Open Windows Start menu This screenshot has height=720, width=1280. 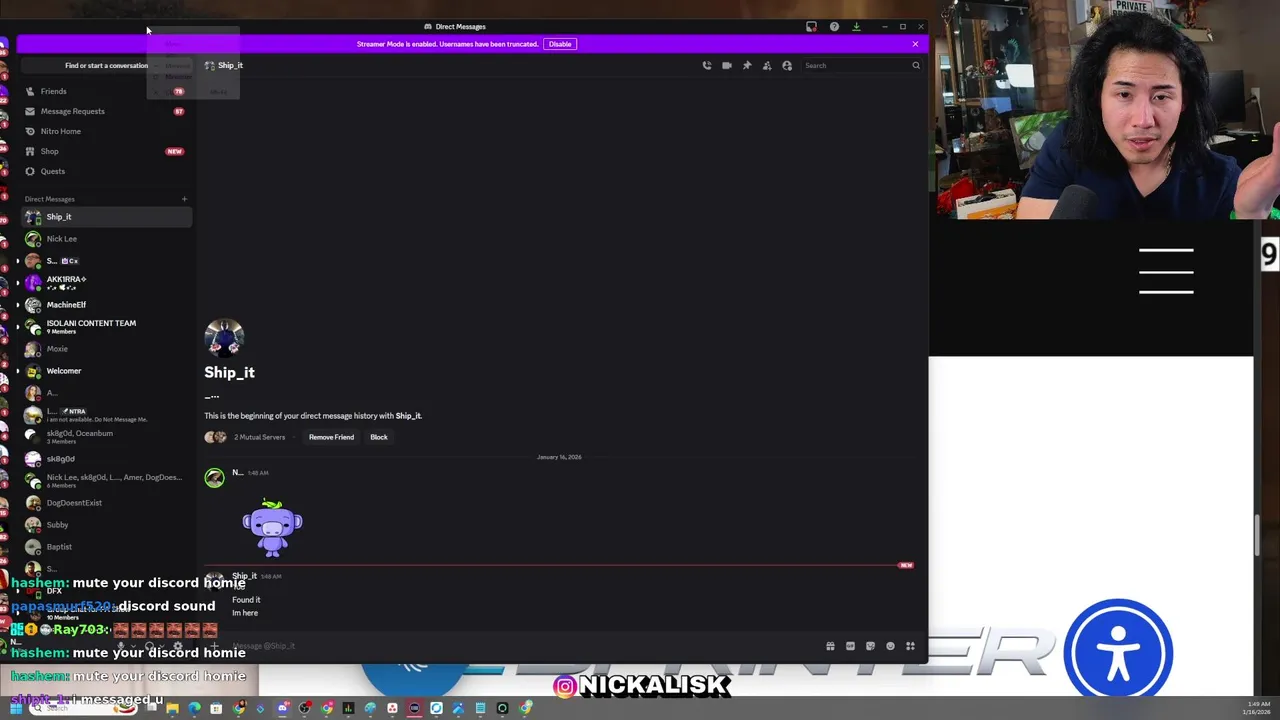[15, 709]
